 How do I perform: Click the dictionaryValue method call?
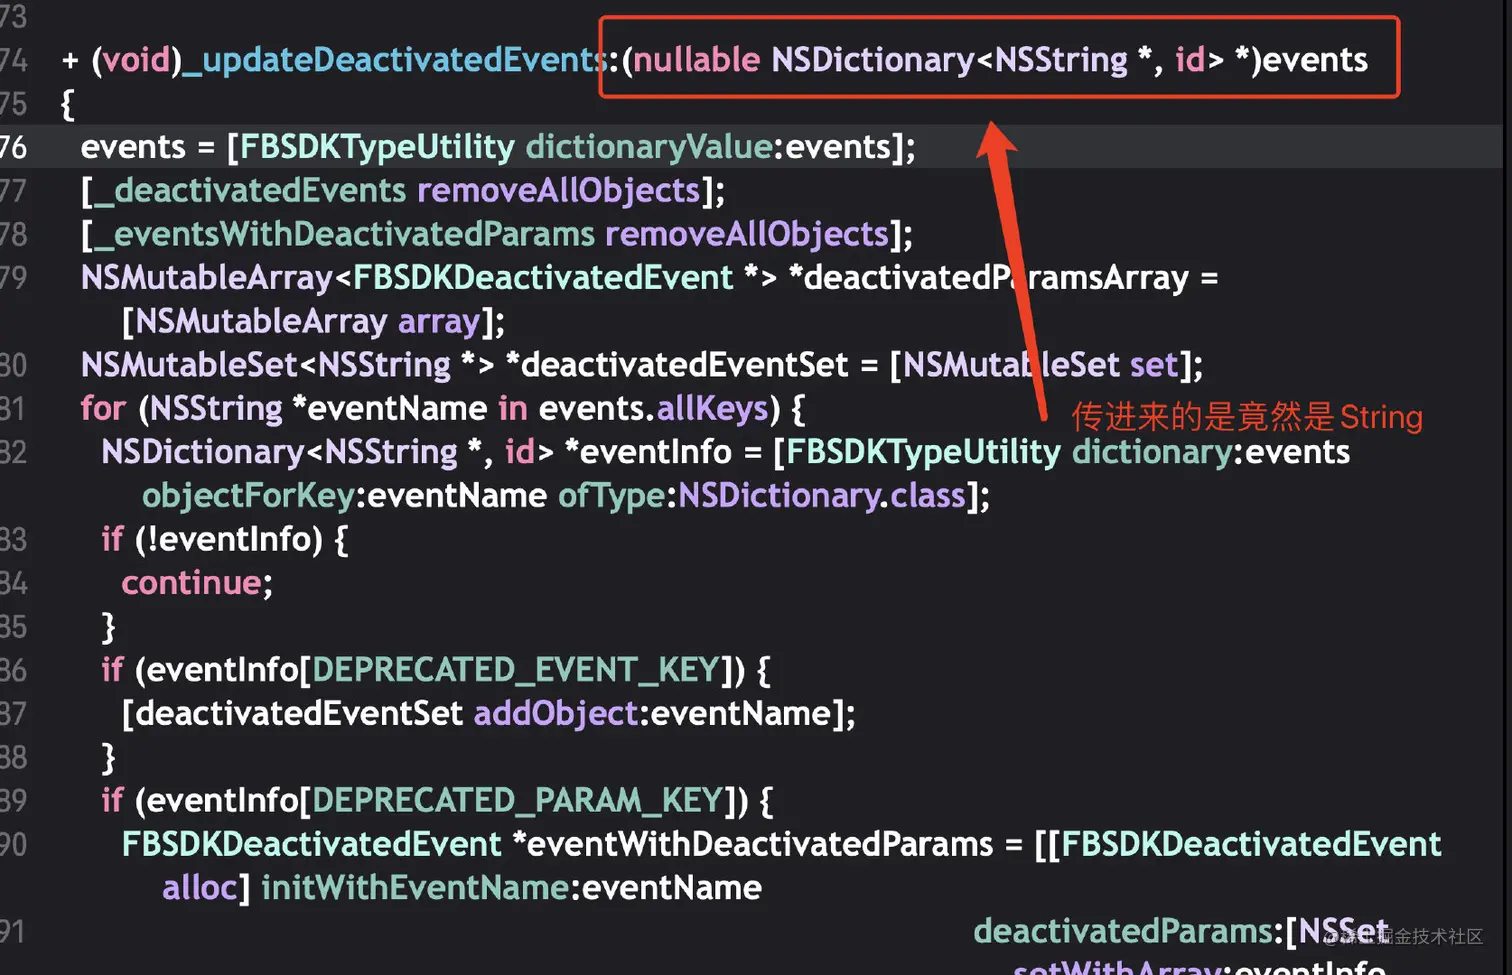click(x=649, y=147)
